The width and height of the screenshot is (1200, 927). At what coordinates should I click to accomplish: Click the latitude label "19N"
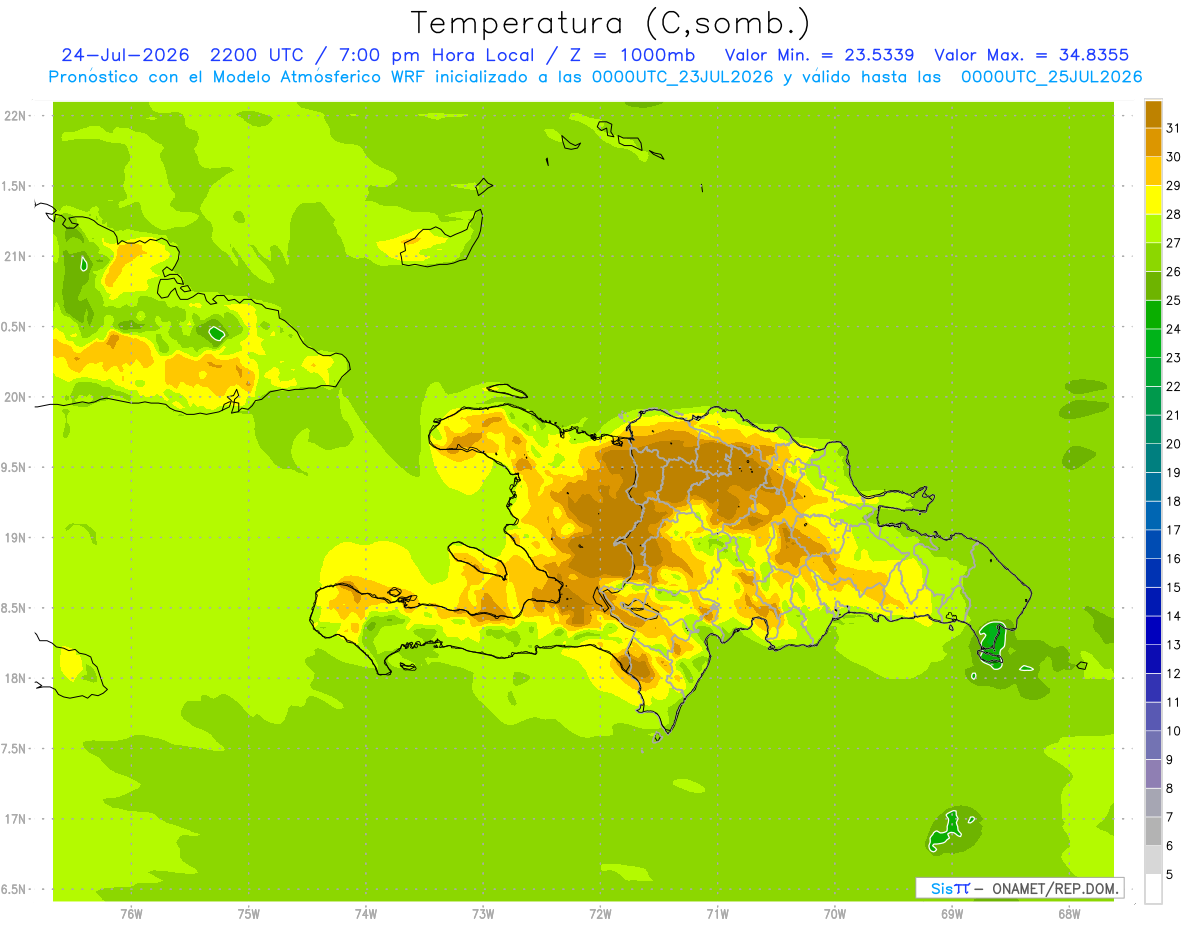[x=16, y=538]
